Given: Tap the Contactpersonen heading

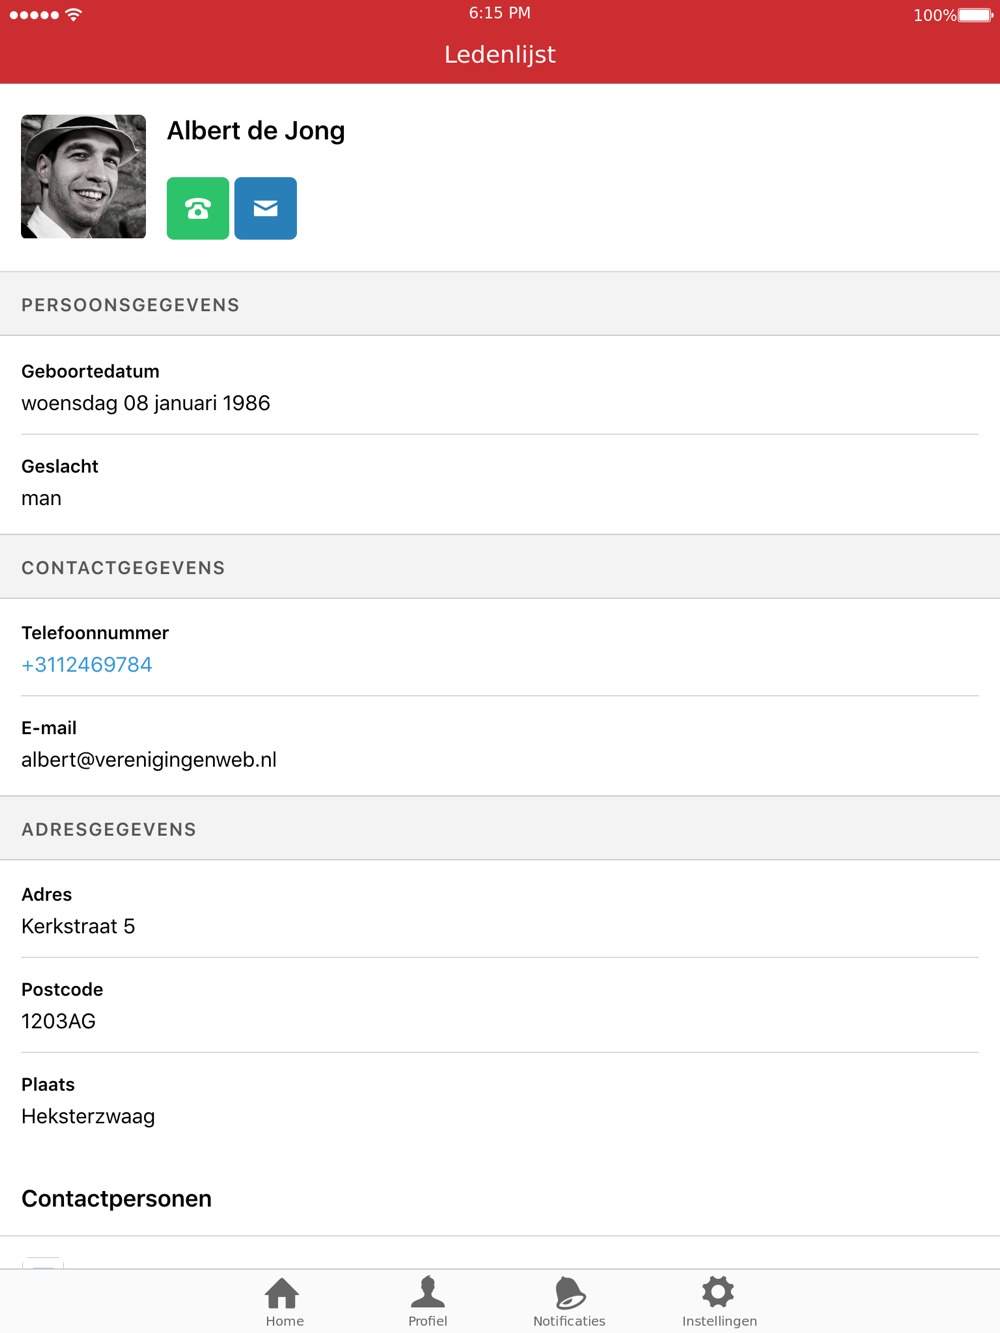Looking at the screenshot, I should [116, 1199].
